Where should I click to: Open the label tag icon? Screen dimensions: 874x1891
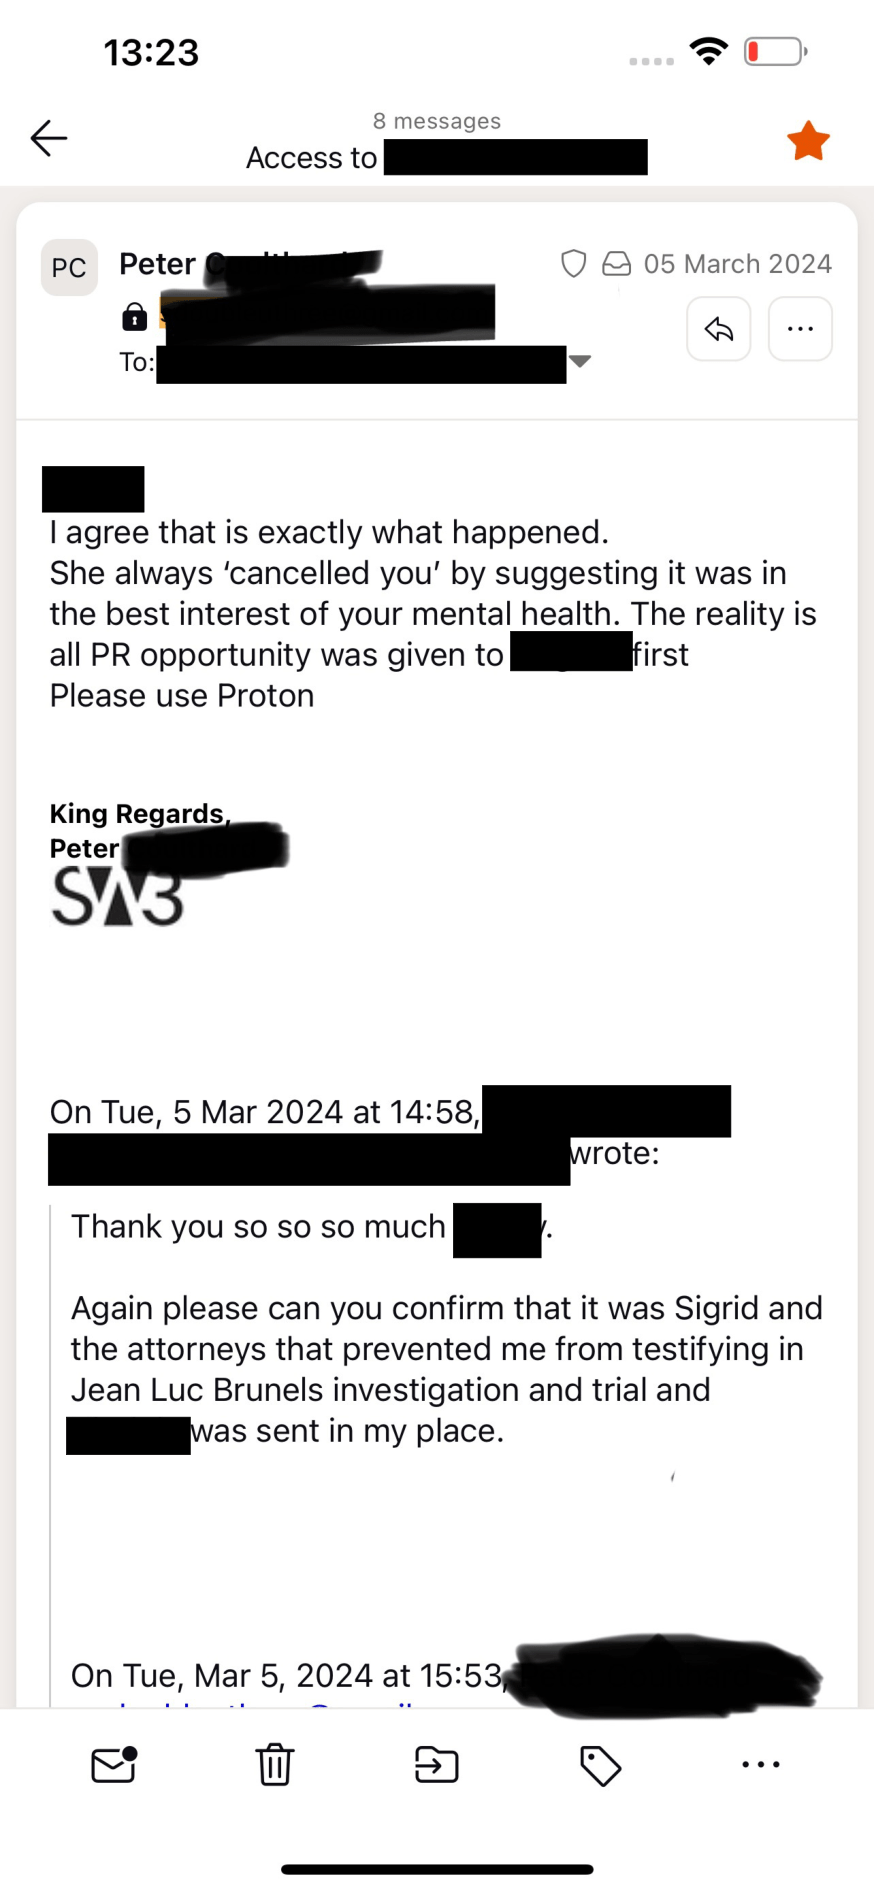click(x=600, y=1765)
